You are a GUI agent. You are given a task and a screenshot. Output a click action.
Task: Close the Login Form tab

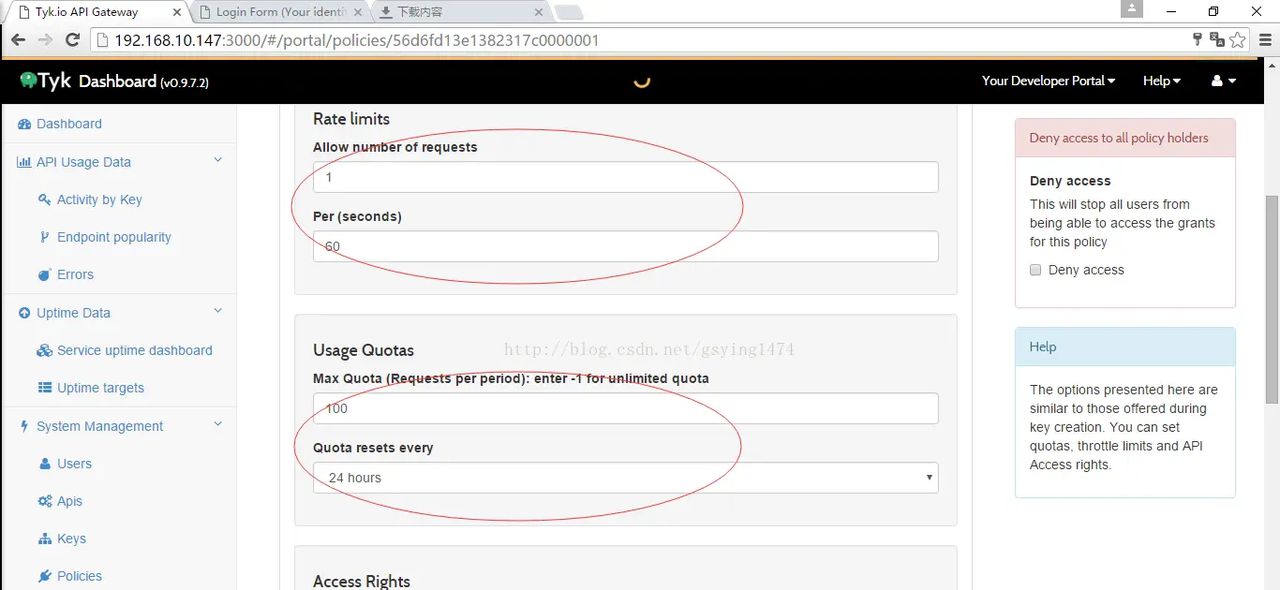358,12
